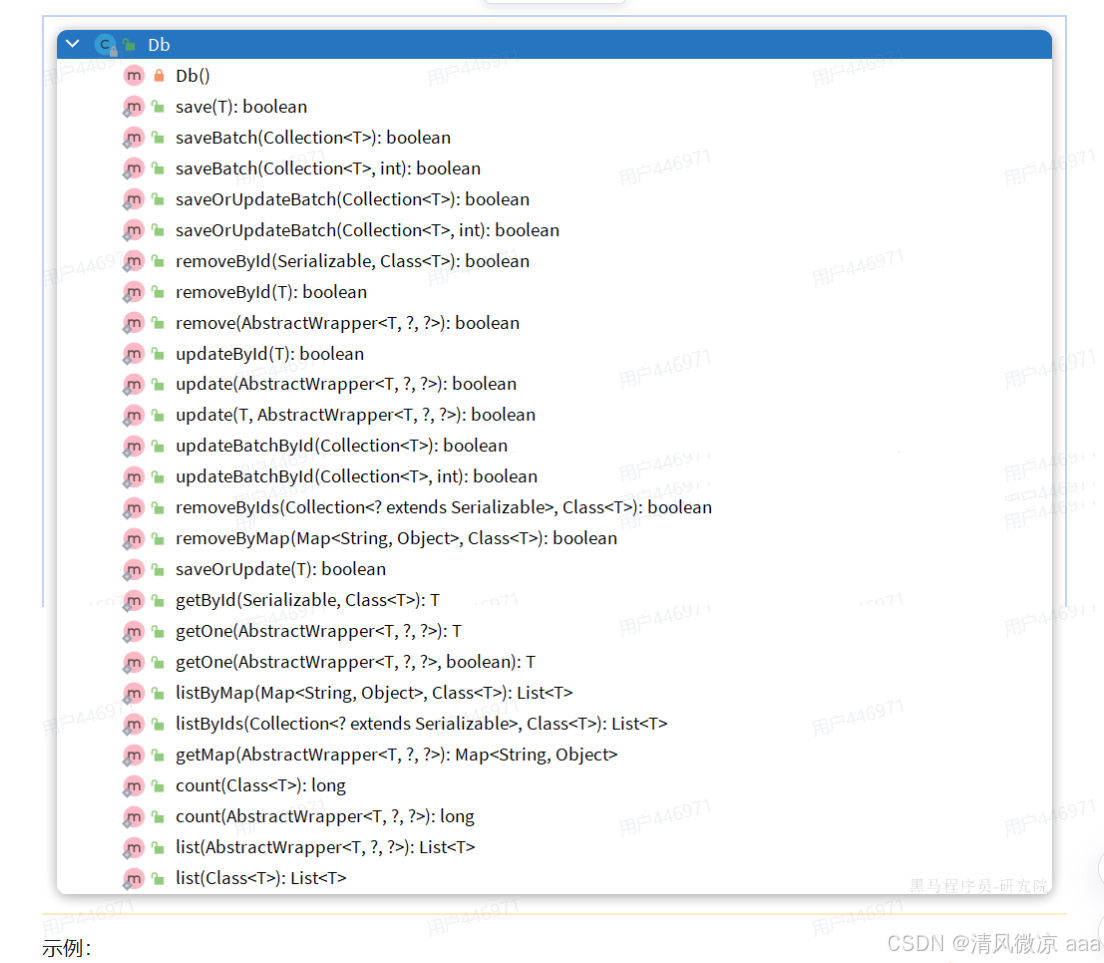Select save(T): boolean method text
1104x963 pixels.
pos(242,106)
